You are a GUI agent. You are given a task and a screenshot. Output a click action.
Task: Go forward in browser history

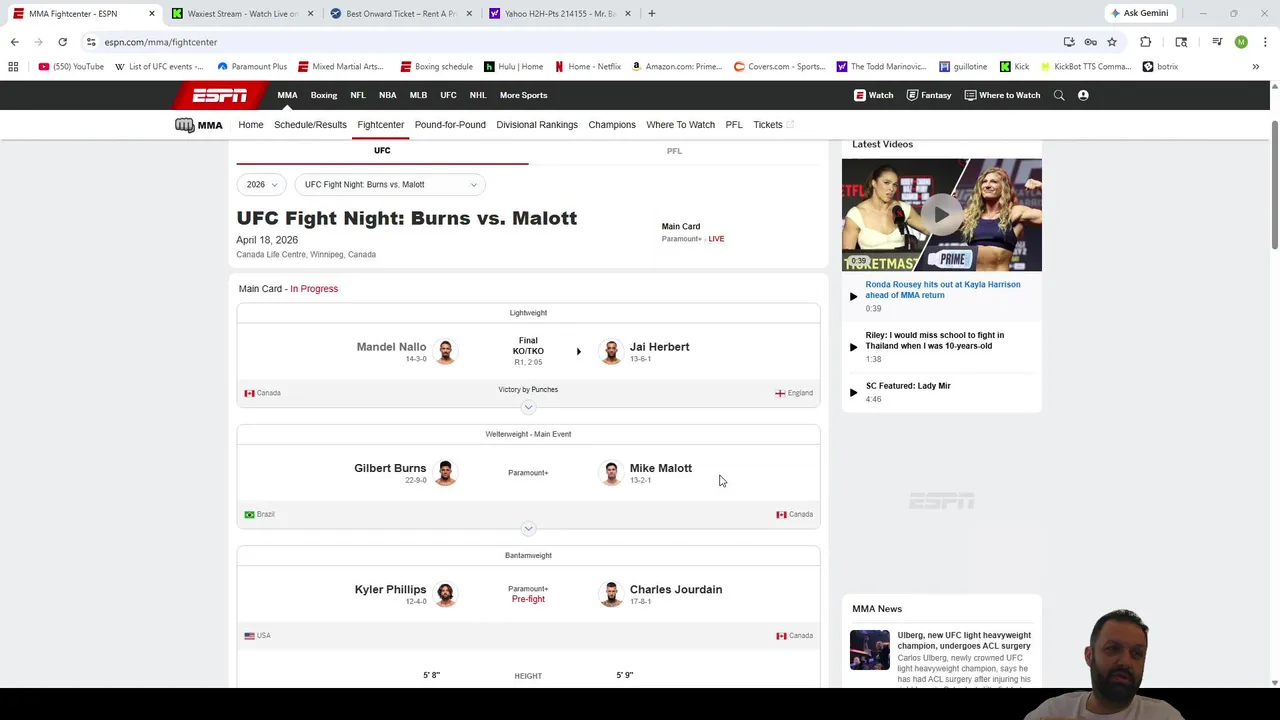coord(38,42)
